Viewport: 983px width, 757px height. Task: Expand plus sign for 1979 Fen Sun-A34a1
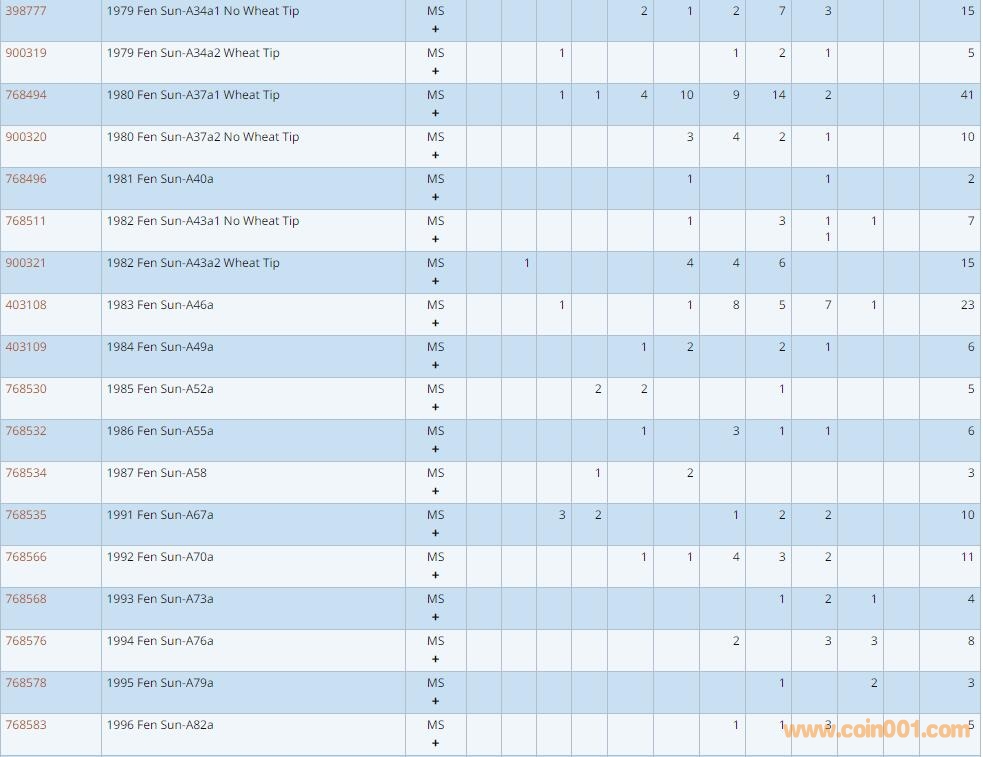[435, 30]
